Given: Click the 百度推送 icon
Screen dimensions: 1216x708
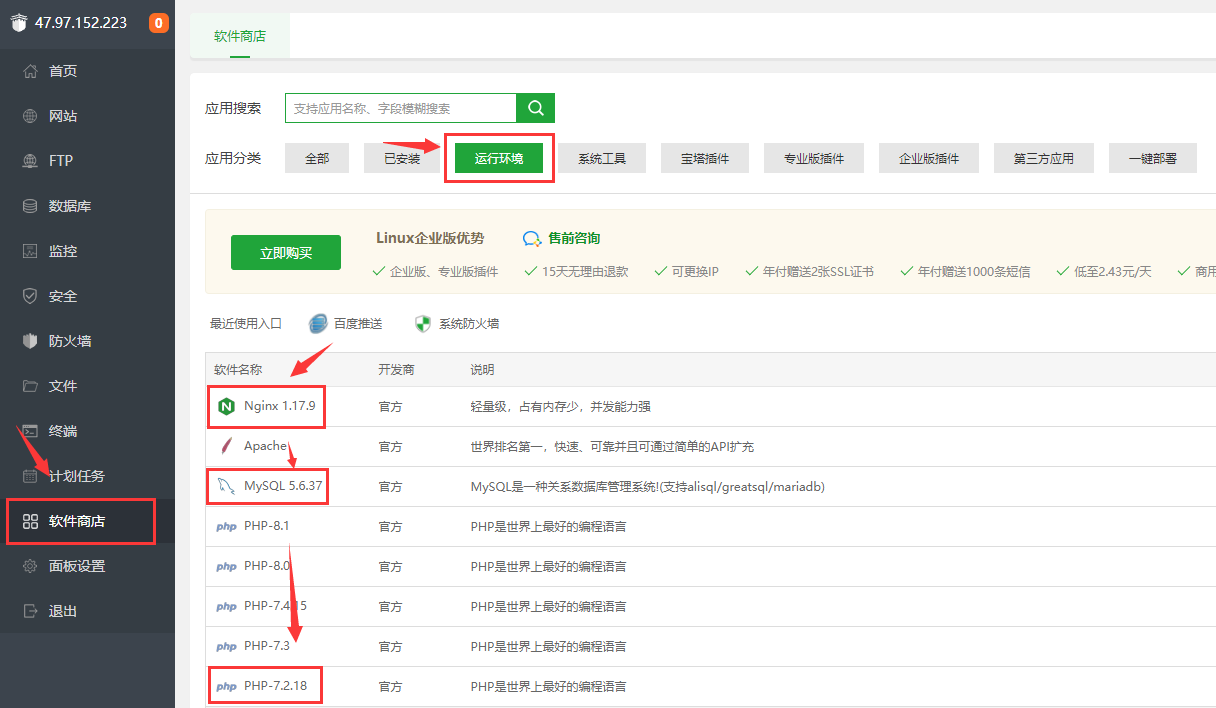Looking at the screenshot, I should (x=318, y=323).
